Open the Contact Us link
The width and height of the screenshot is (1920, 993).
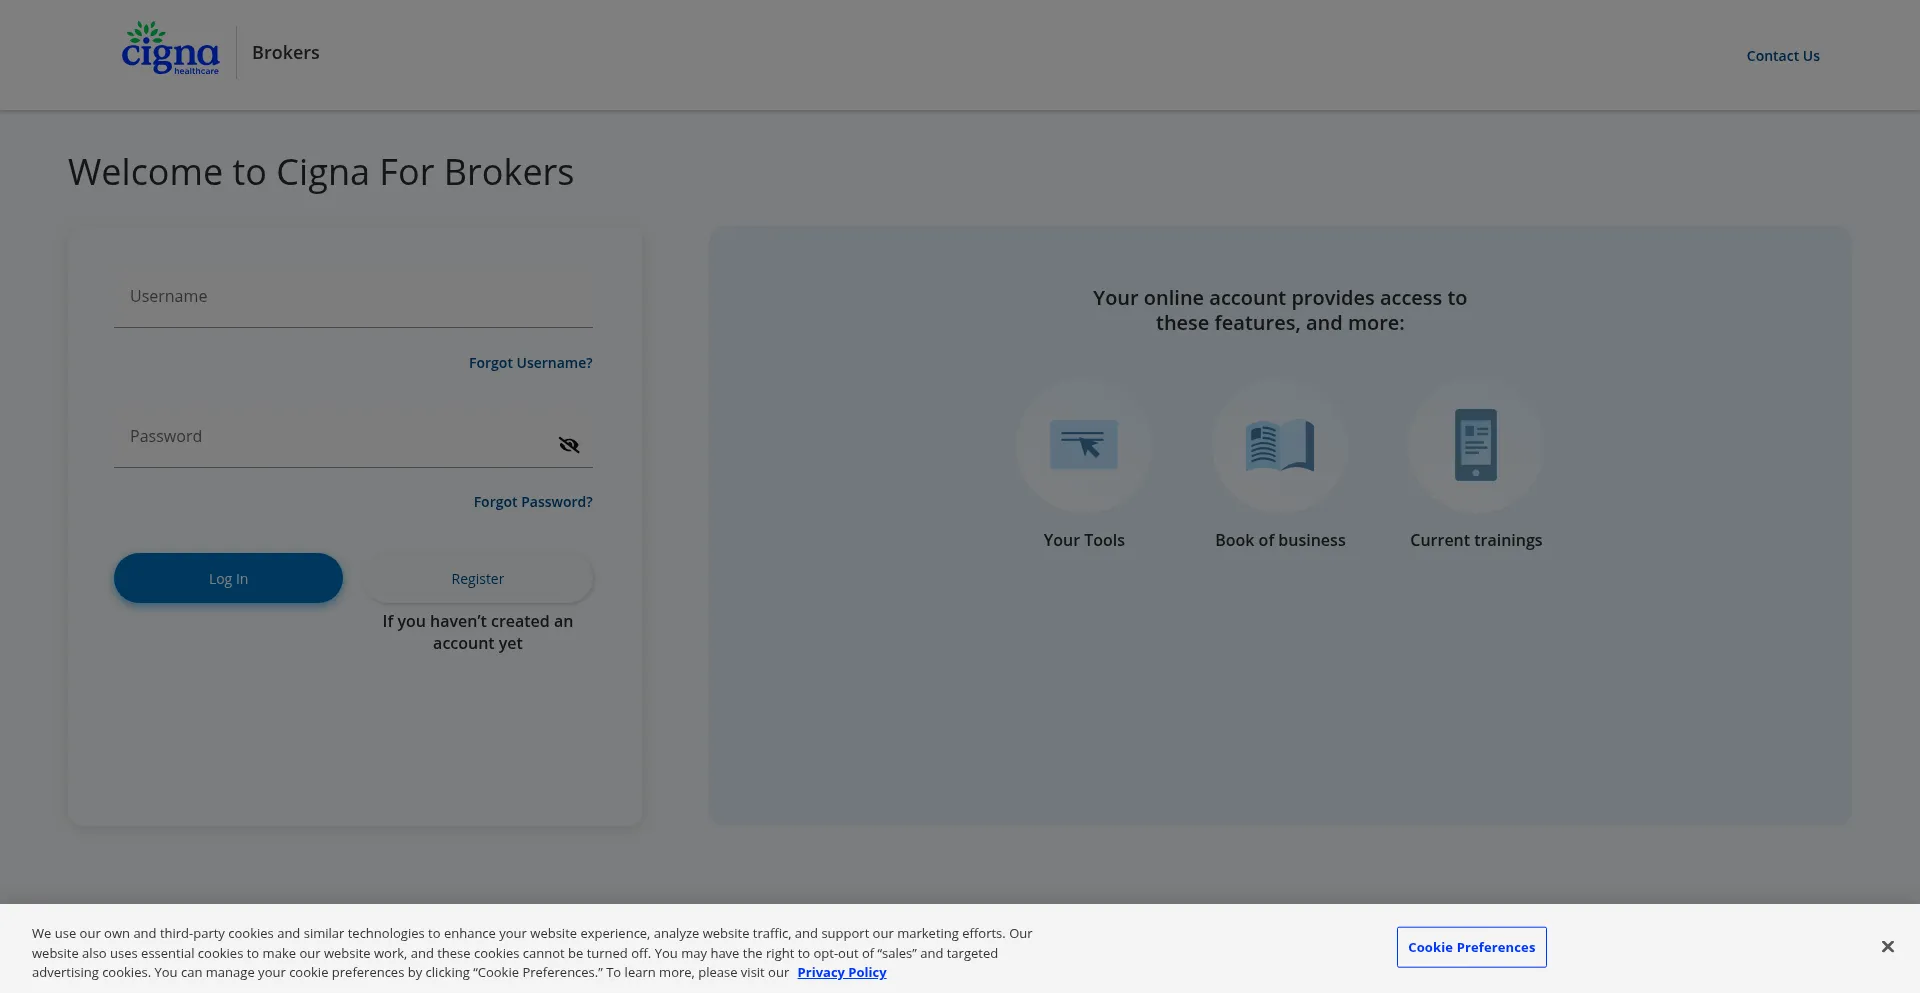[1782, 56]
